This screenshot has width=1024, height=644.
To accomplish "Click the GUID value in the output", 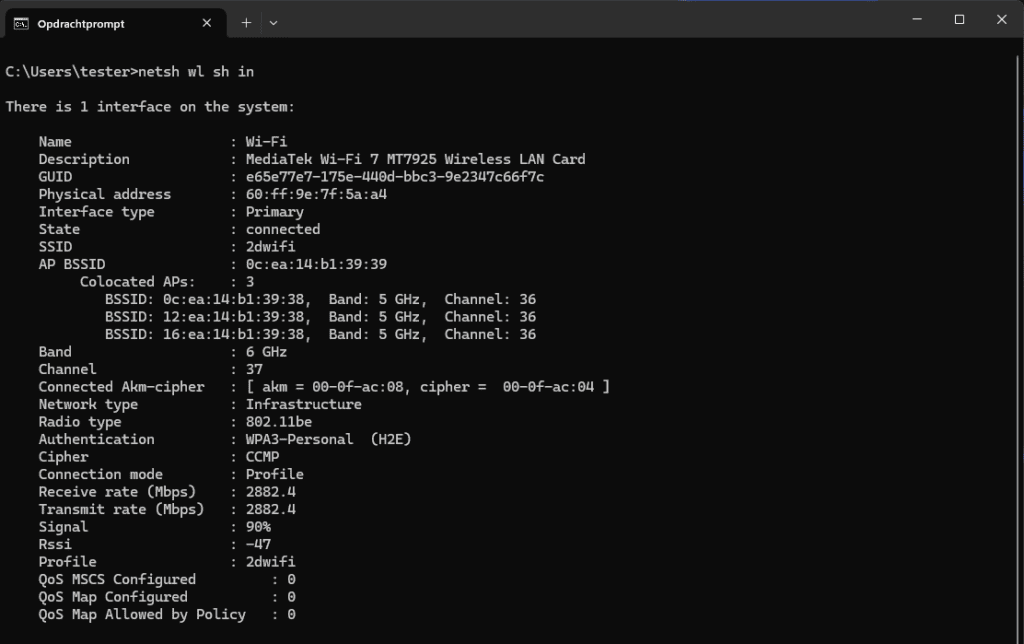I will click(x=394, y=177).
